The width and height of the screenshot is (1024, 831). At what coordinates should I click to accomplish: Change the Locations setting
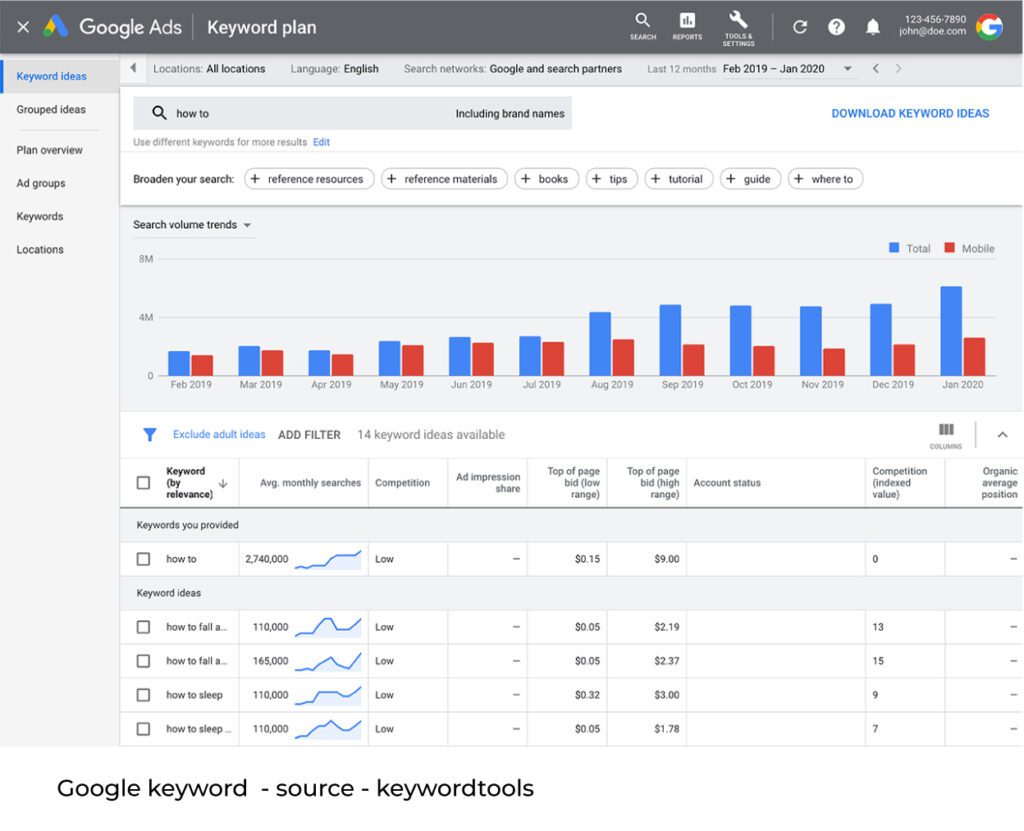coord(209,69)
